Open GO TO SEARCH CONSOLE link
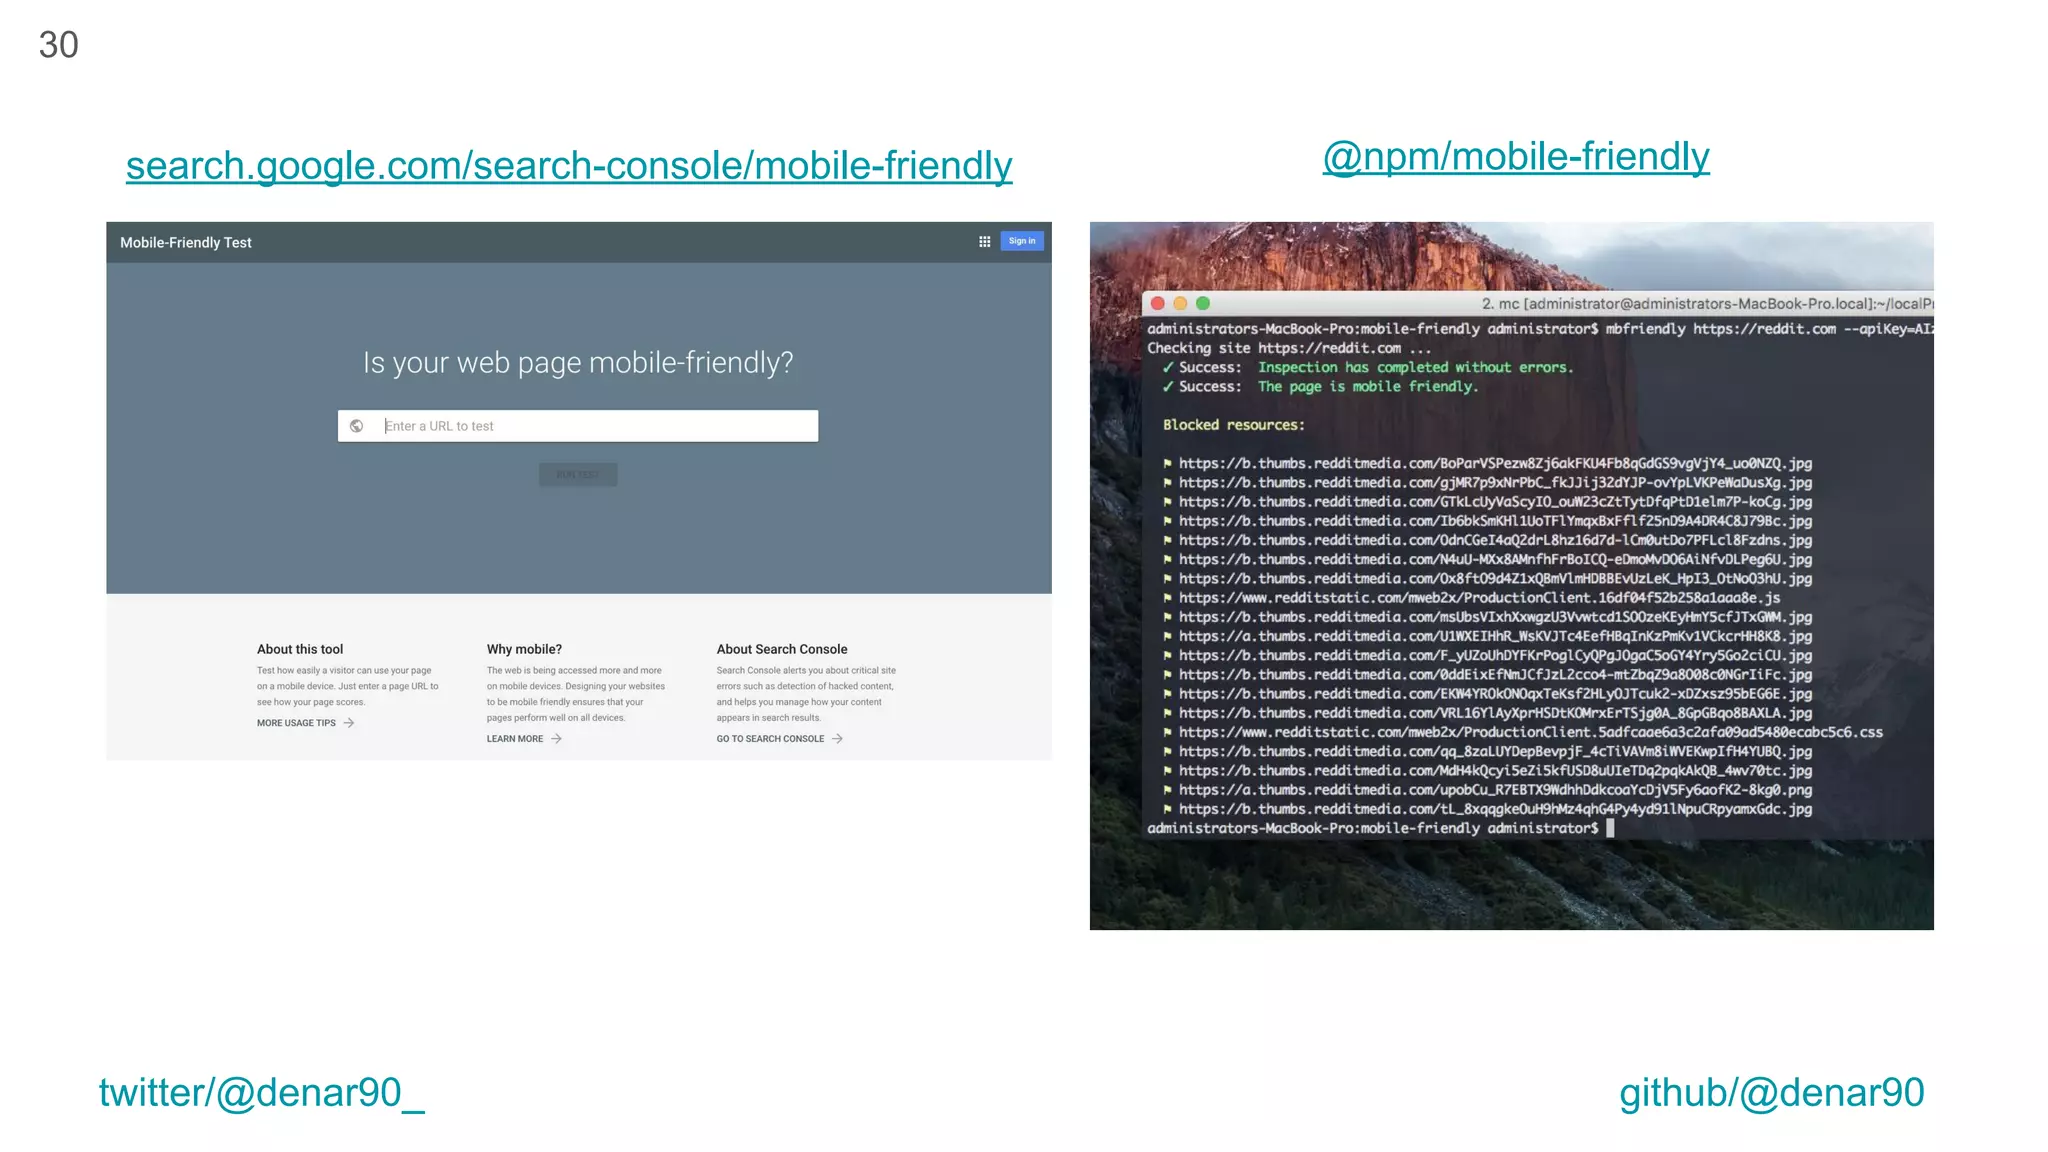 coord(771,739)
